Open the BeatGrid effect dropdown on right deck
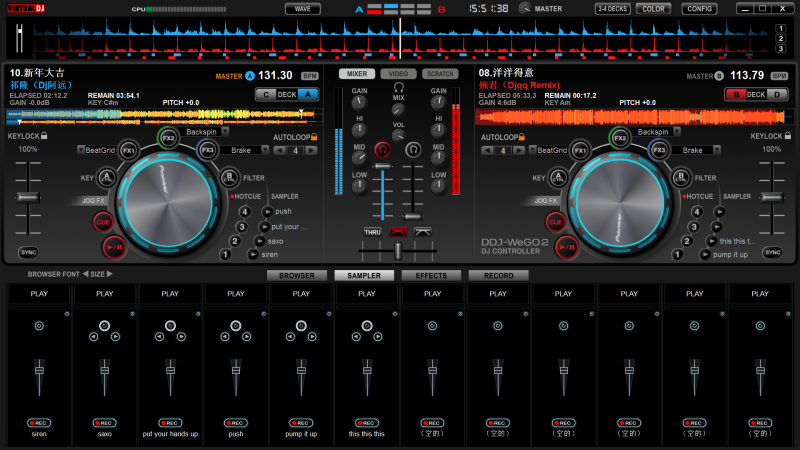The width and height of the screenshot is (800, 450). click(533, 149)
